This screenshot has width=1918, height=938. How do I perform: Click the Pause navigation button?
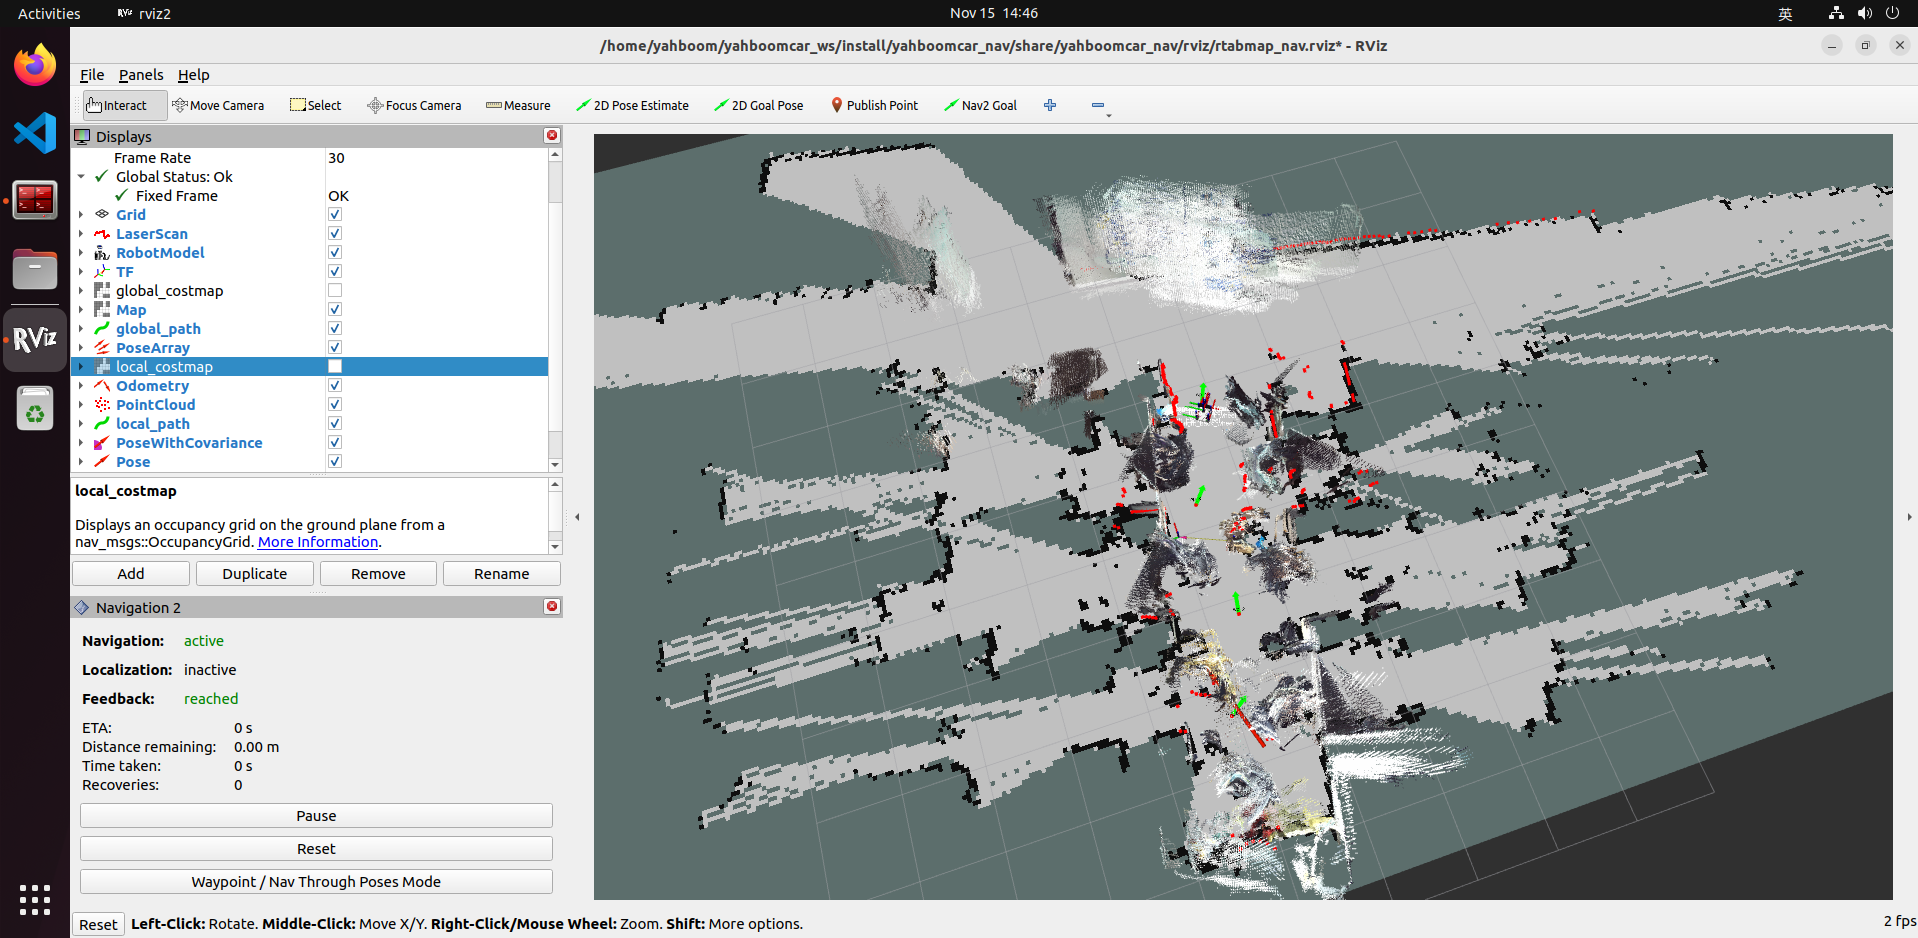(x=316, y=816)
